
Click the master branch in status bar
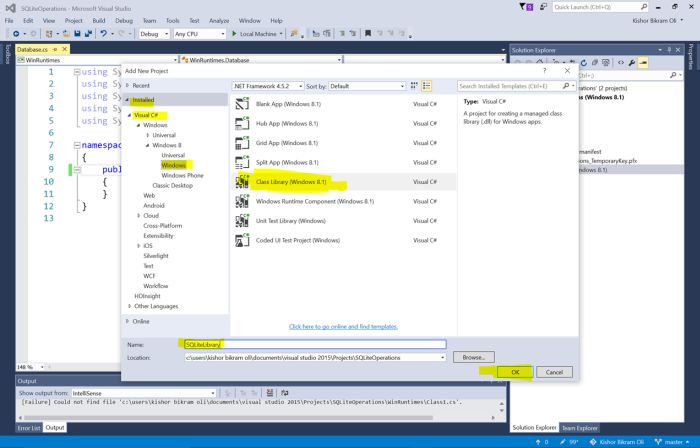click(x=673, y=442)
